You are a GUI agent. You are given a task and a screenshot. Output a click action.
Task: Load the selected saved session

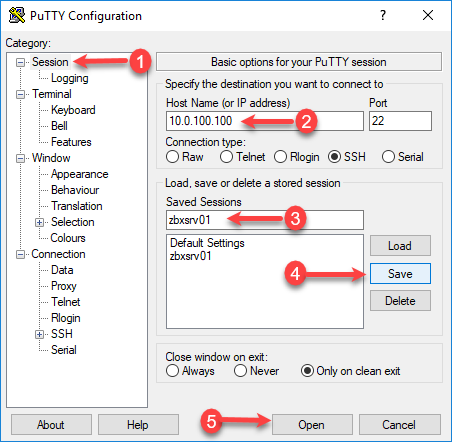(x=400, y=246)
